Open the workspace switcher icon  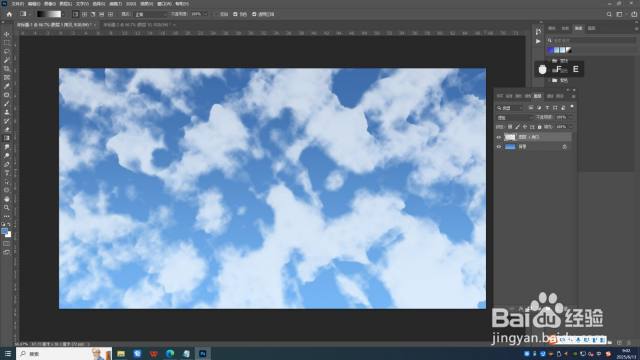coord(620,14)
